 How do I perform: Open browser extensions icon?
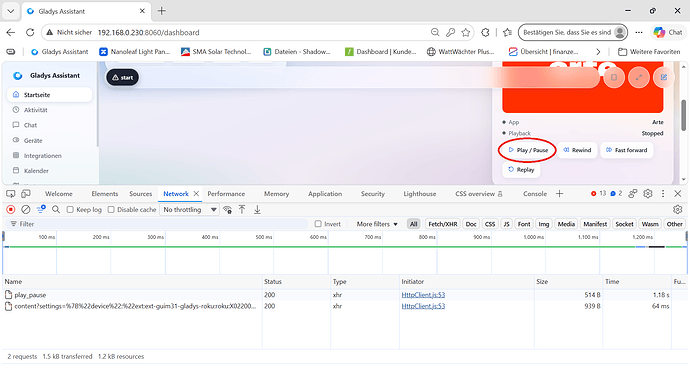(x=485, y=32)
